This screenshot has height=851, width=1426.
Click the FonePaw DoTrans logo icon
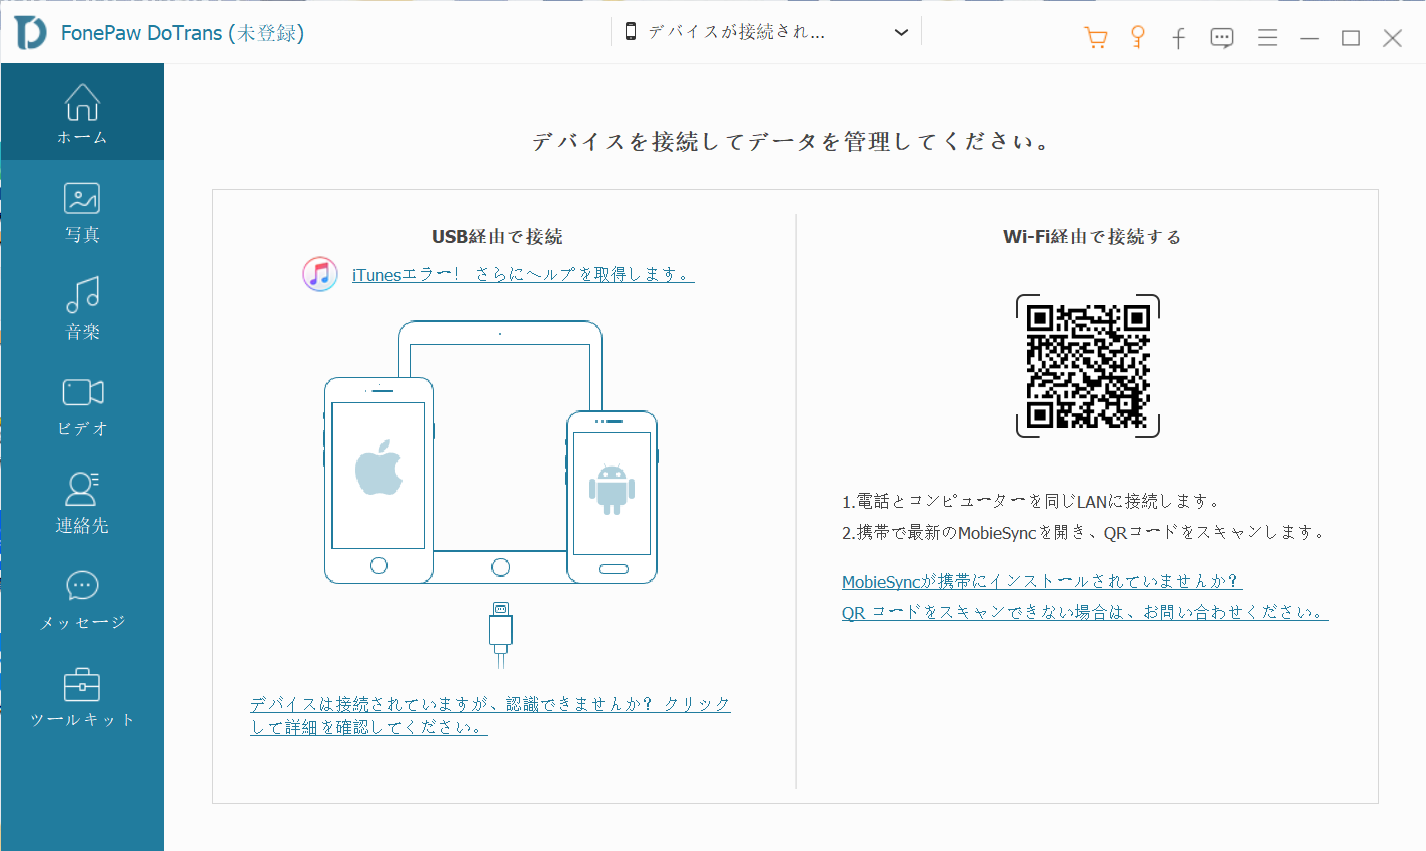(30, 32)
